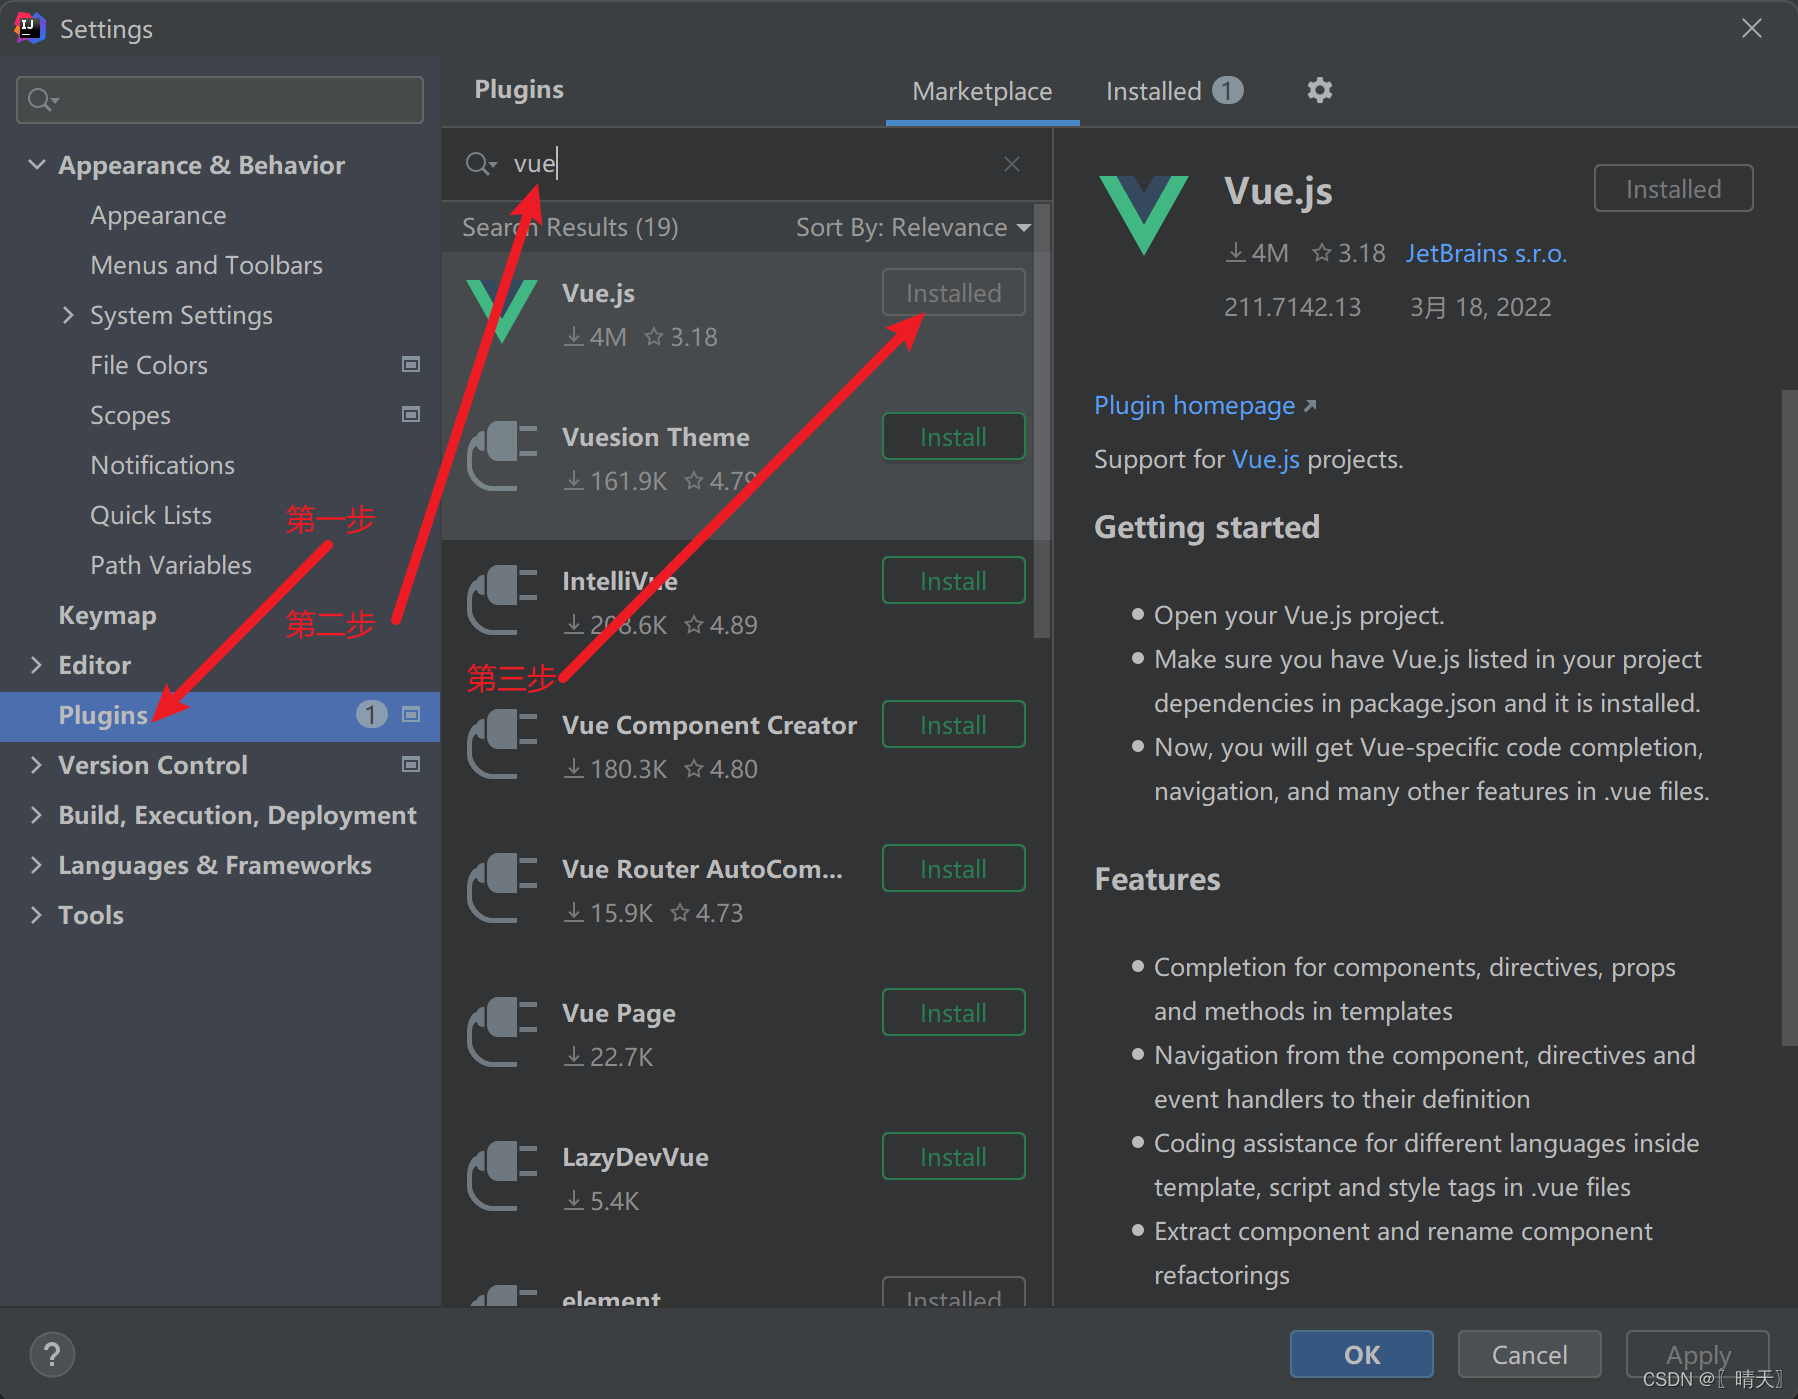Clear the vue search text with X
The height and width of the screenshot is (1399, 1798).
point(1012,163)
